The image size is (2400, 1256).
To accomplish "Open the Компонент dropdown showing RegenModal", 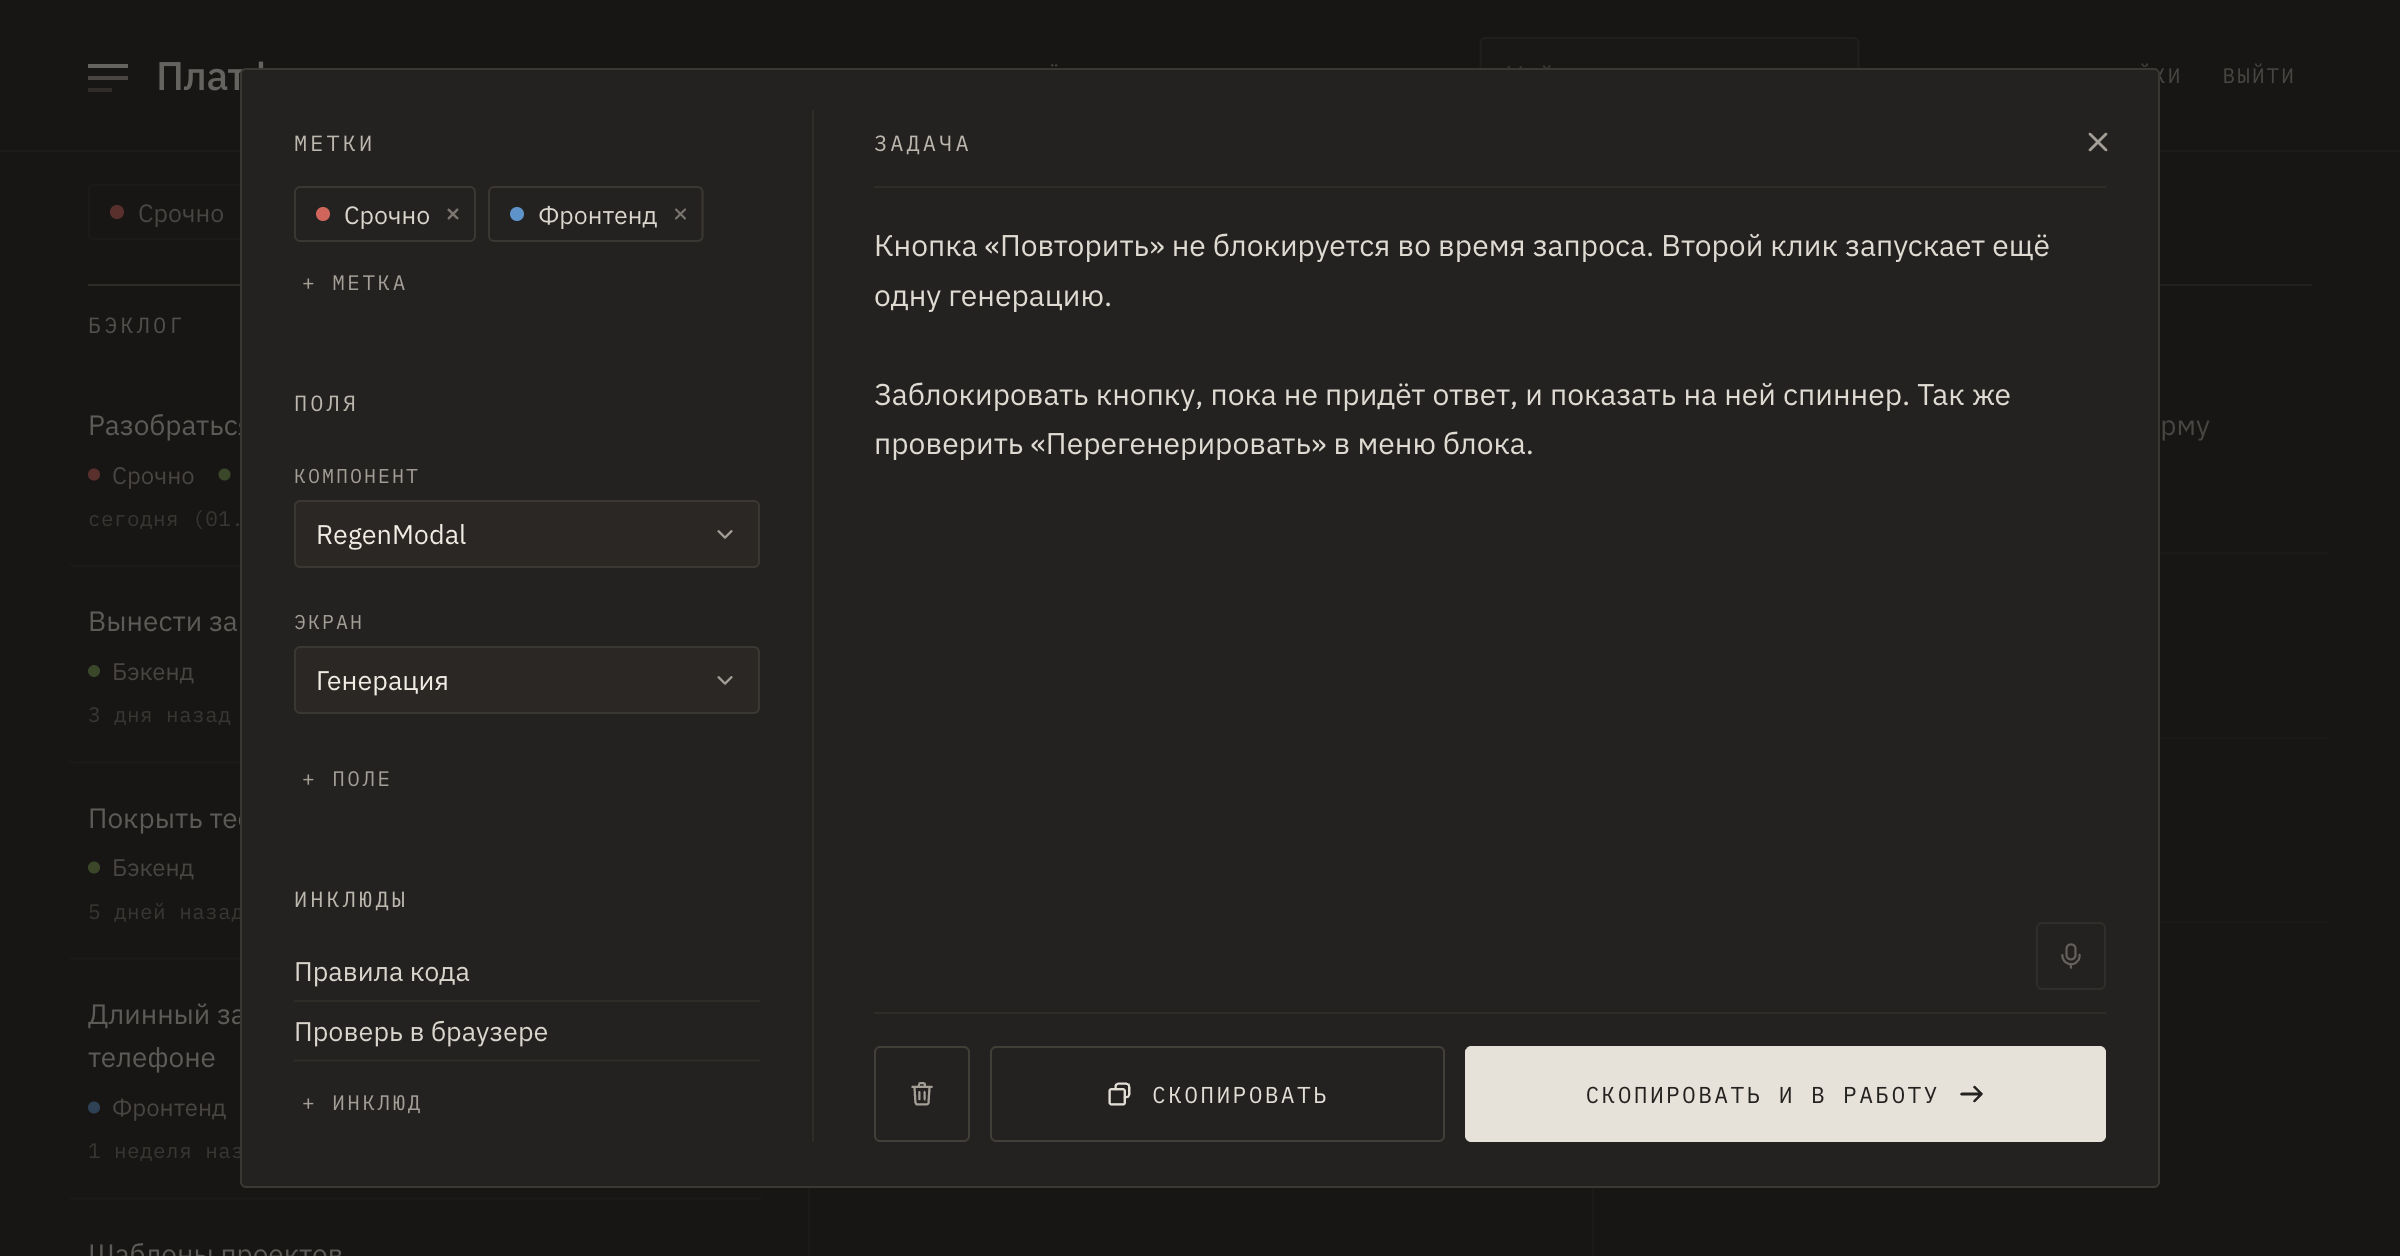I will (527, 534).
